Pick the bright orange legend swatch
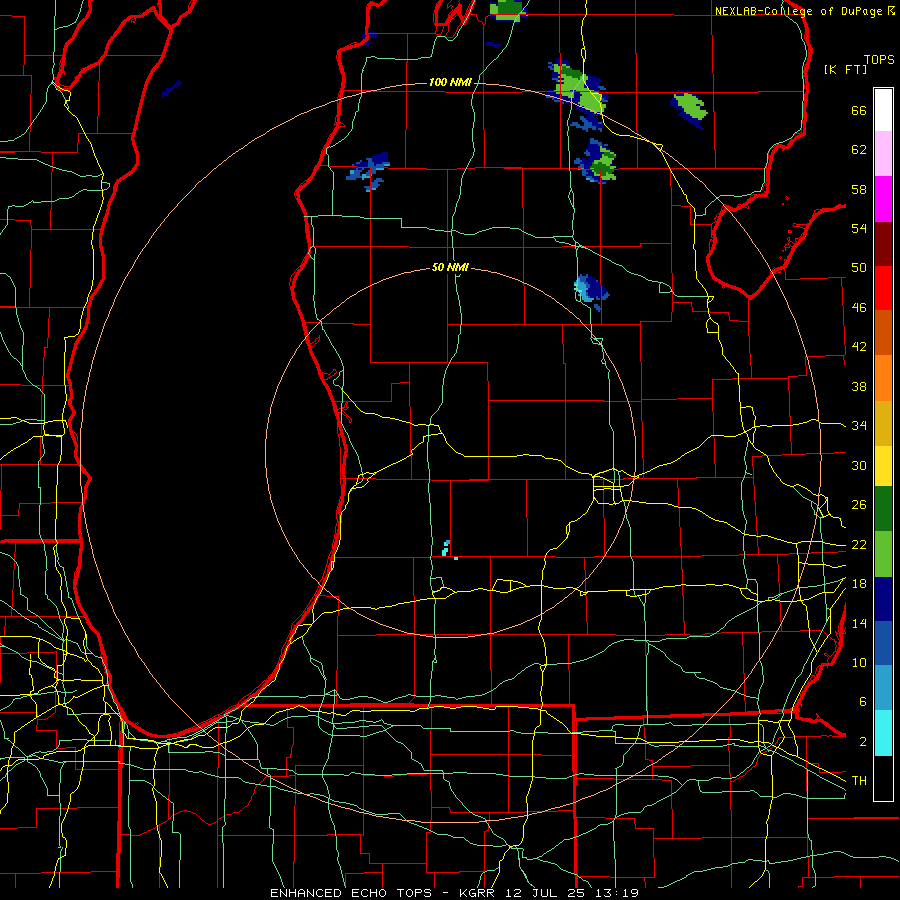Screen dimensions: 900x900 pos(883,378)
